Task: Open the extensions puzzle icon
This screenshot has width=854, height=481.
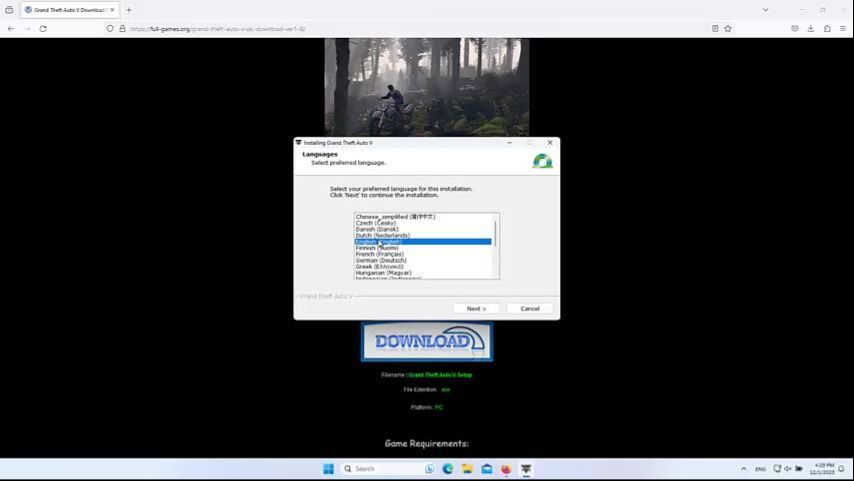Action: (x=827, y=29)
